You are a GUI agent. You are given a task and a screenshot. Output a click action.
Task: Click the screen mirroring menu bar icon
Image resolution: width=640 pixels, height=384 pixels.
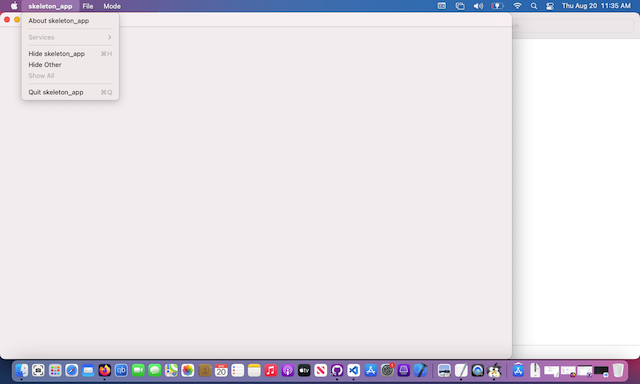click(460, 6)
